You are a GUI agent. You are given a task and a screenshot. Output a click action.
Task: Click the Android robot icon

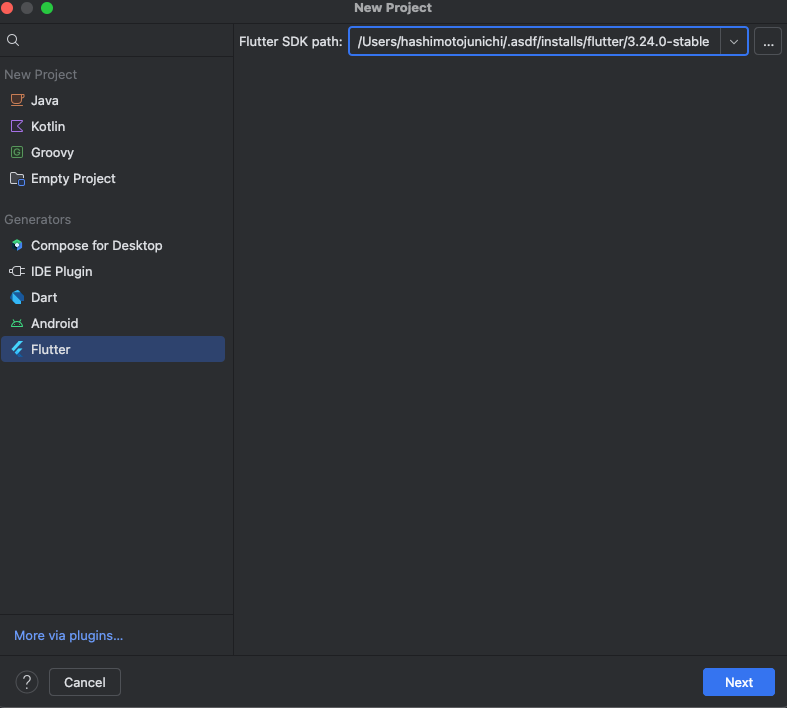(17, 324)
